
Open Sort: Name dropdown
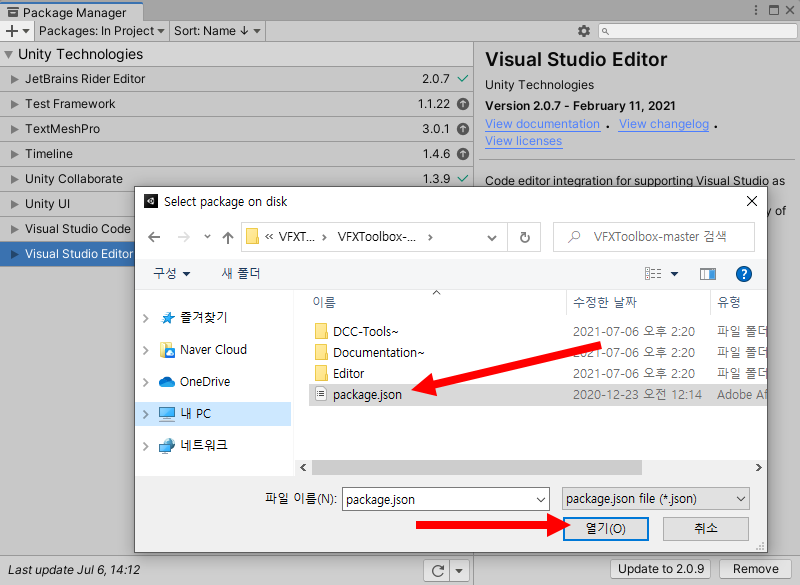pyautogui.click(x=217, y=31)
